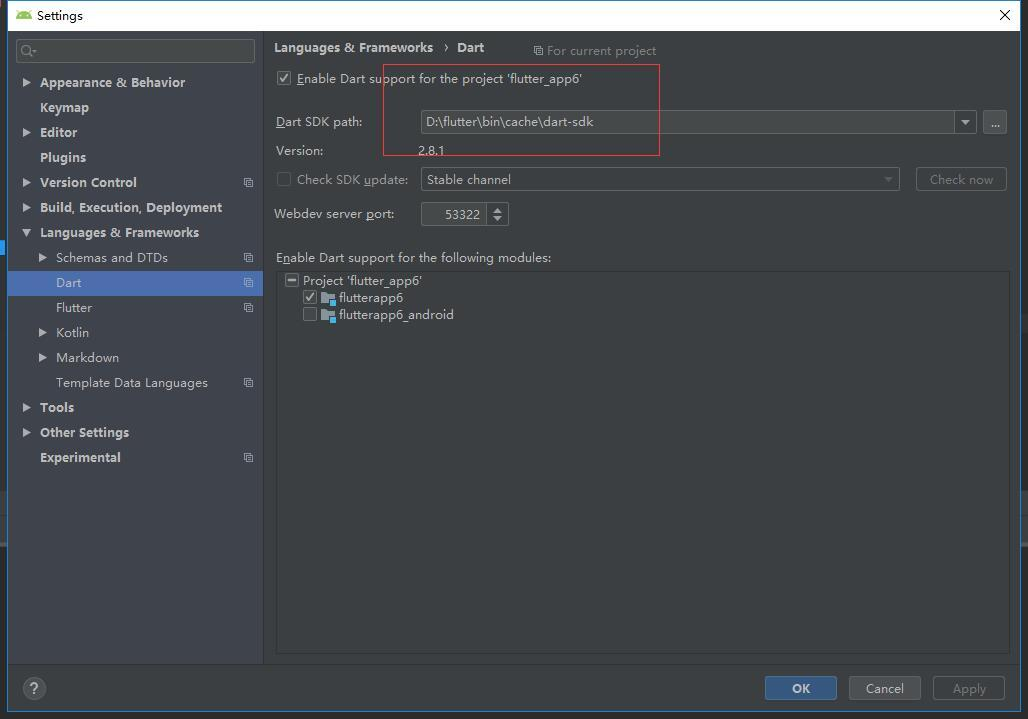Click the Project 'flutter_app6' tree label
The image size is (1028, 719).
(362, 281)
